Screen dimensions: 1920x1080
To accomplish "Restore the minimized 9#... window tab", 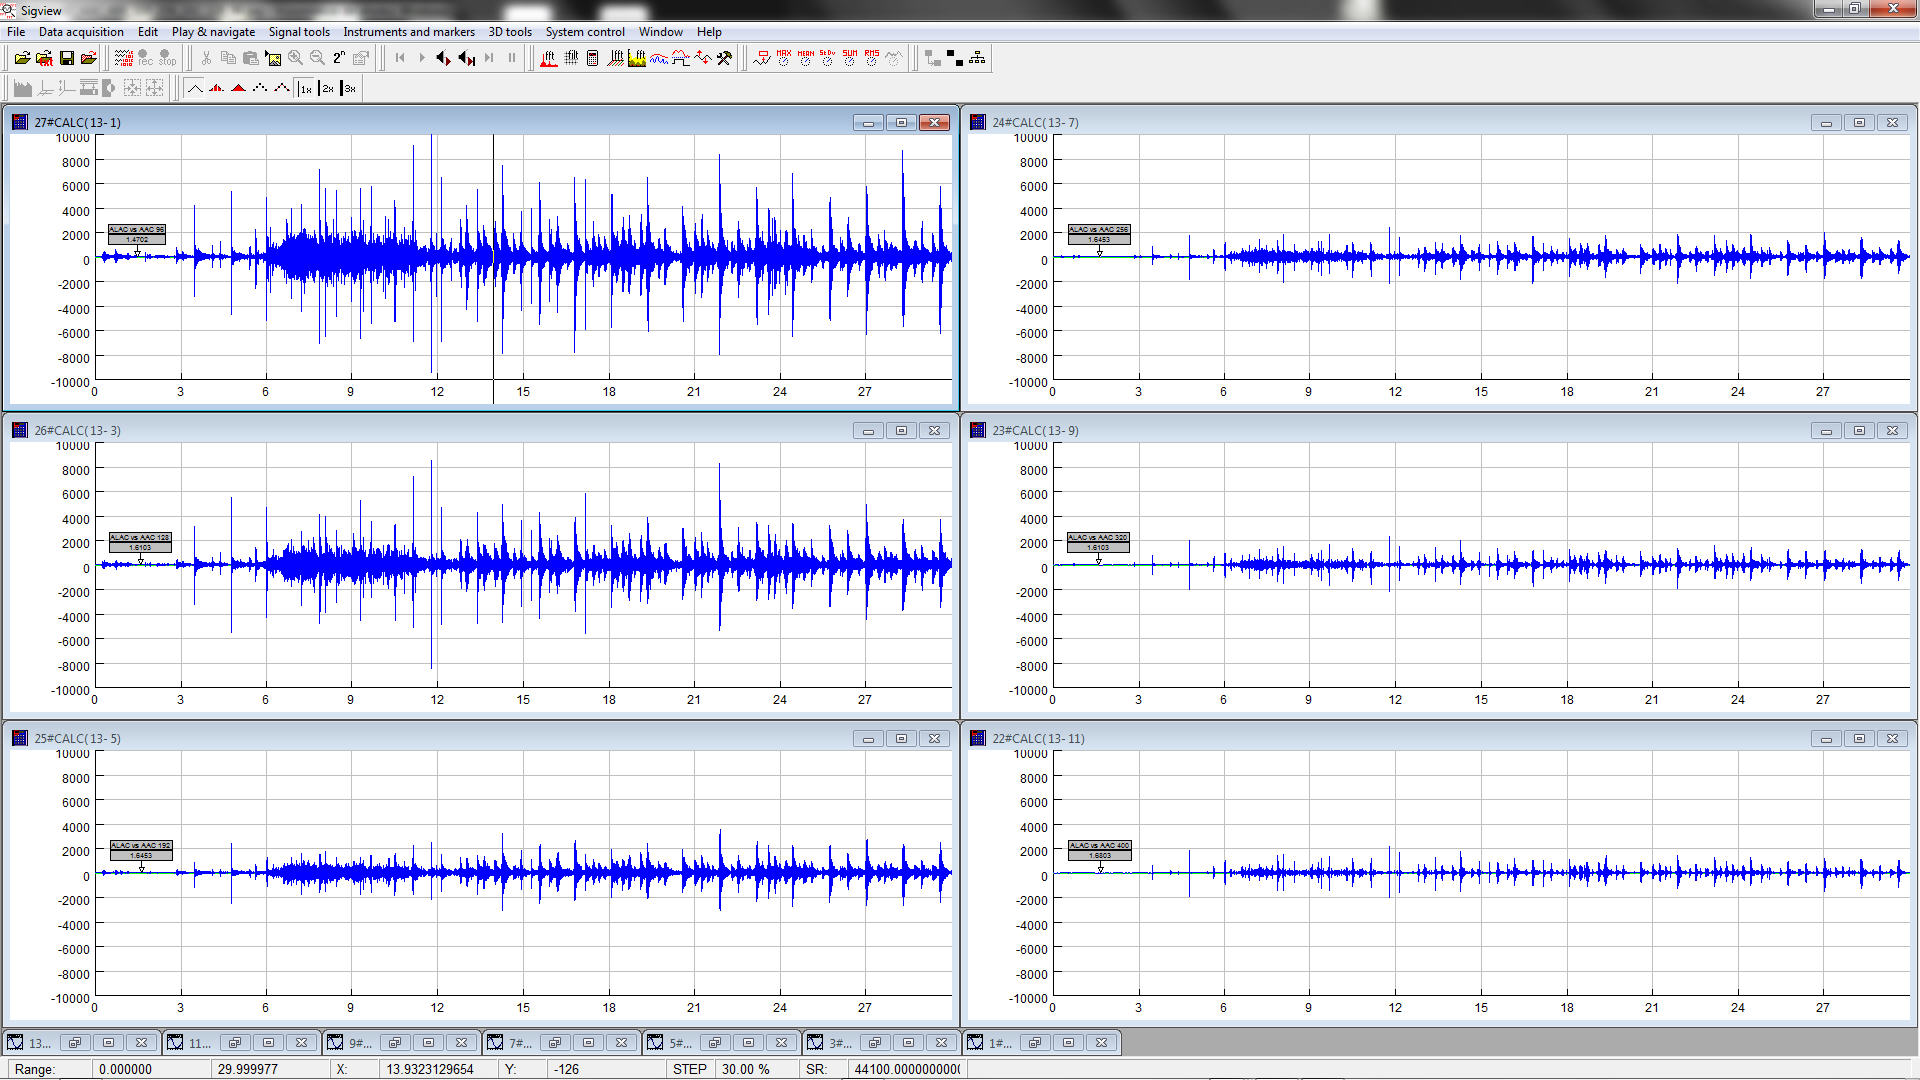I will tap(395, 1043).
